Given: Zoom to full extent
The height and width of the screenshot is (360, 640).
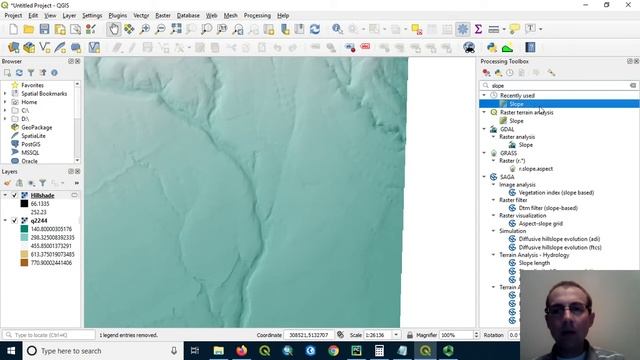Looking at the screenshot, I should click(176, 29).
